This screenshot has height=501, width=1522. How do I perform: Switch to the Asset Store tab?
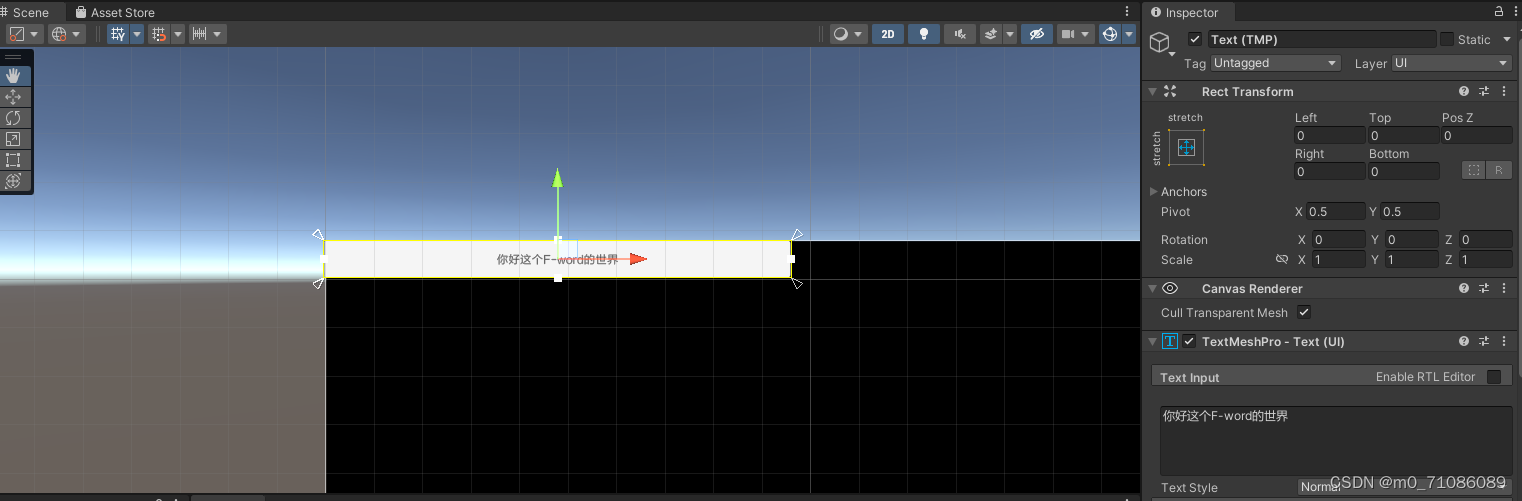(x=115, y=12)
